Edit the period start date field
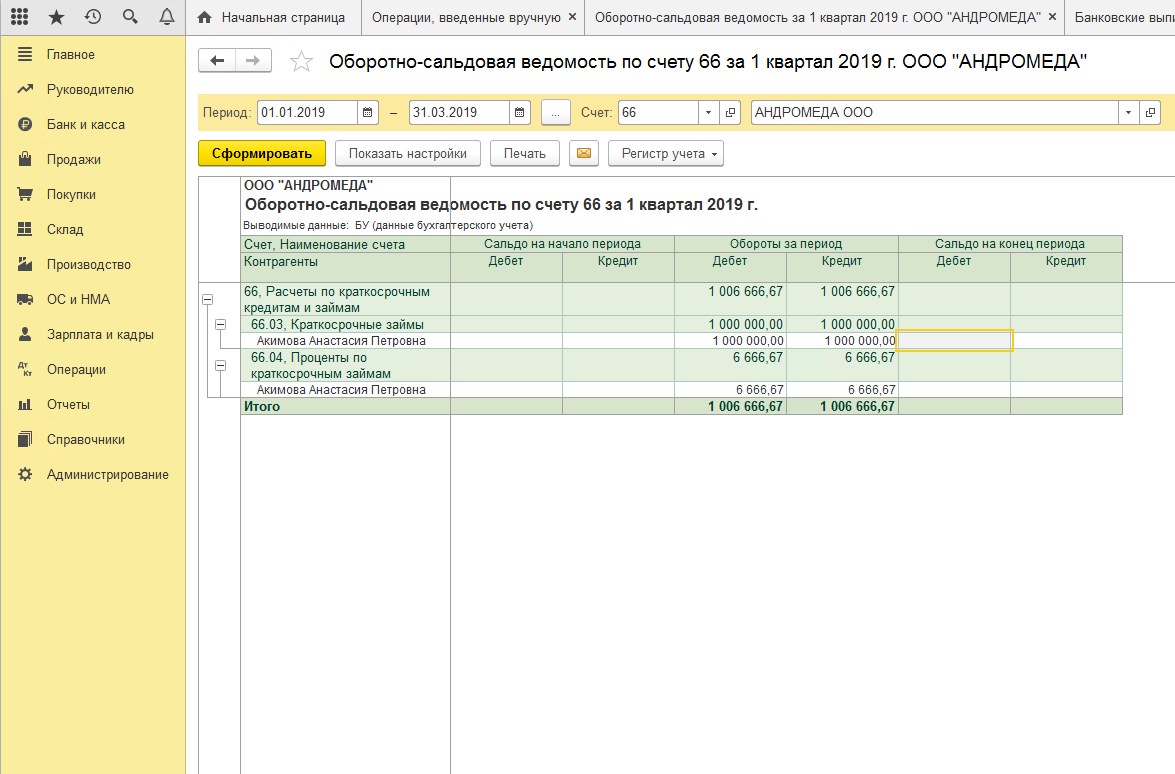 [x=307, y=112]
